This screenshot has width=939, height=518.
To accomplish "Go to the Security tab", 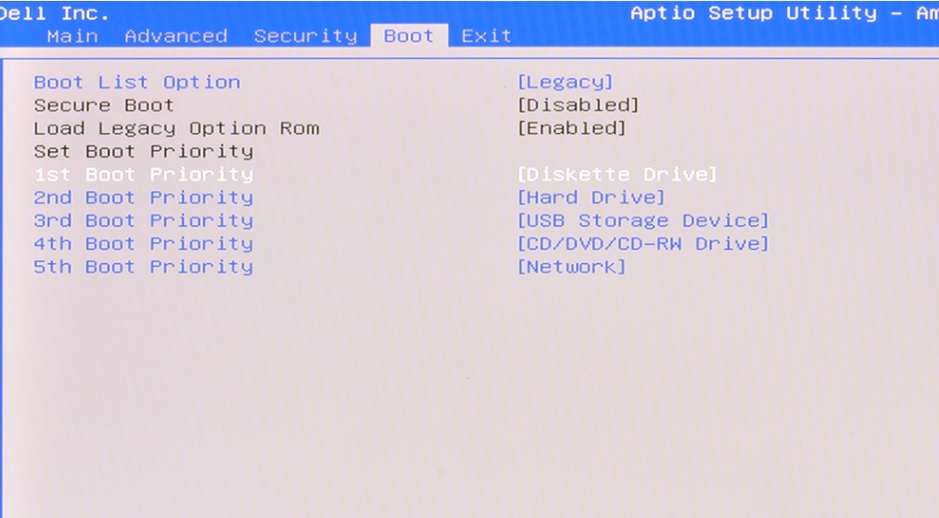I will coord(305,36).
